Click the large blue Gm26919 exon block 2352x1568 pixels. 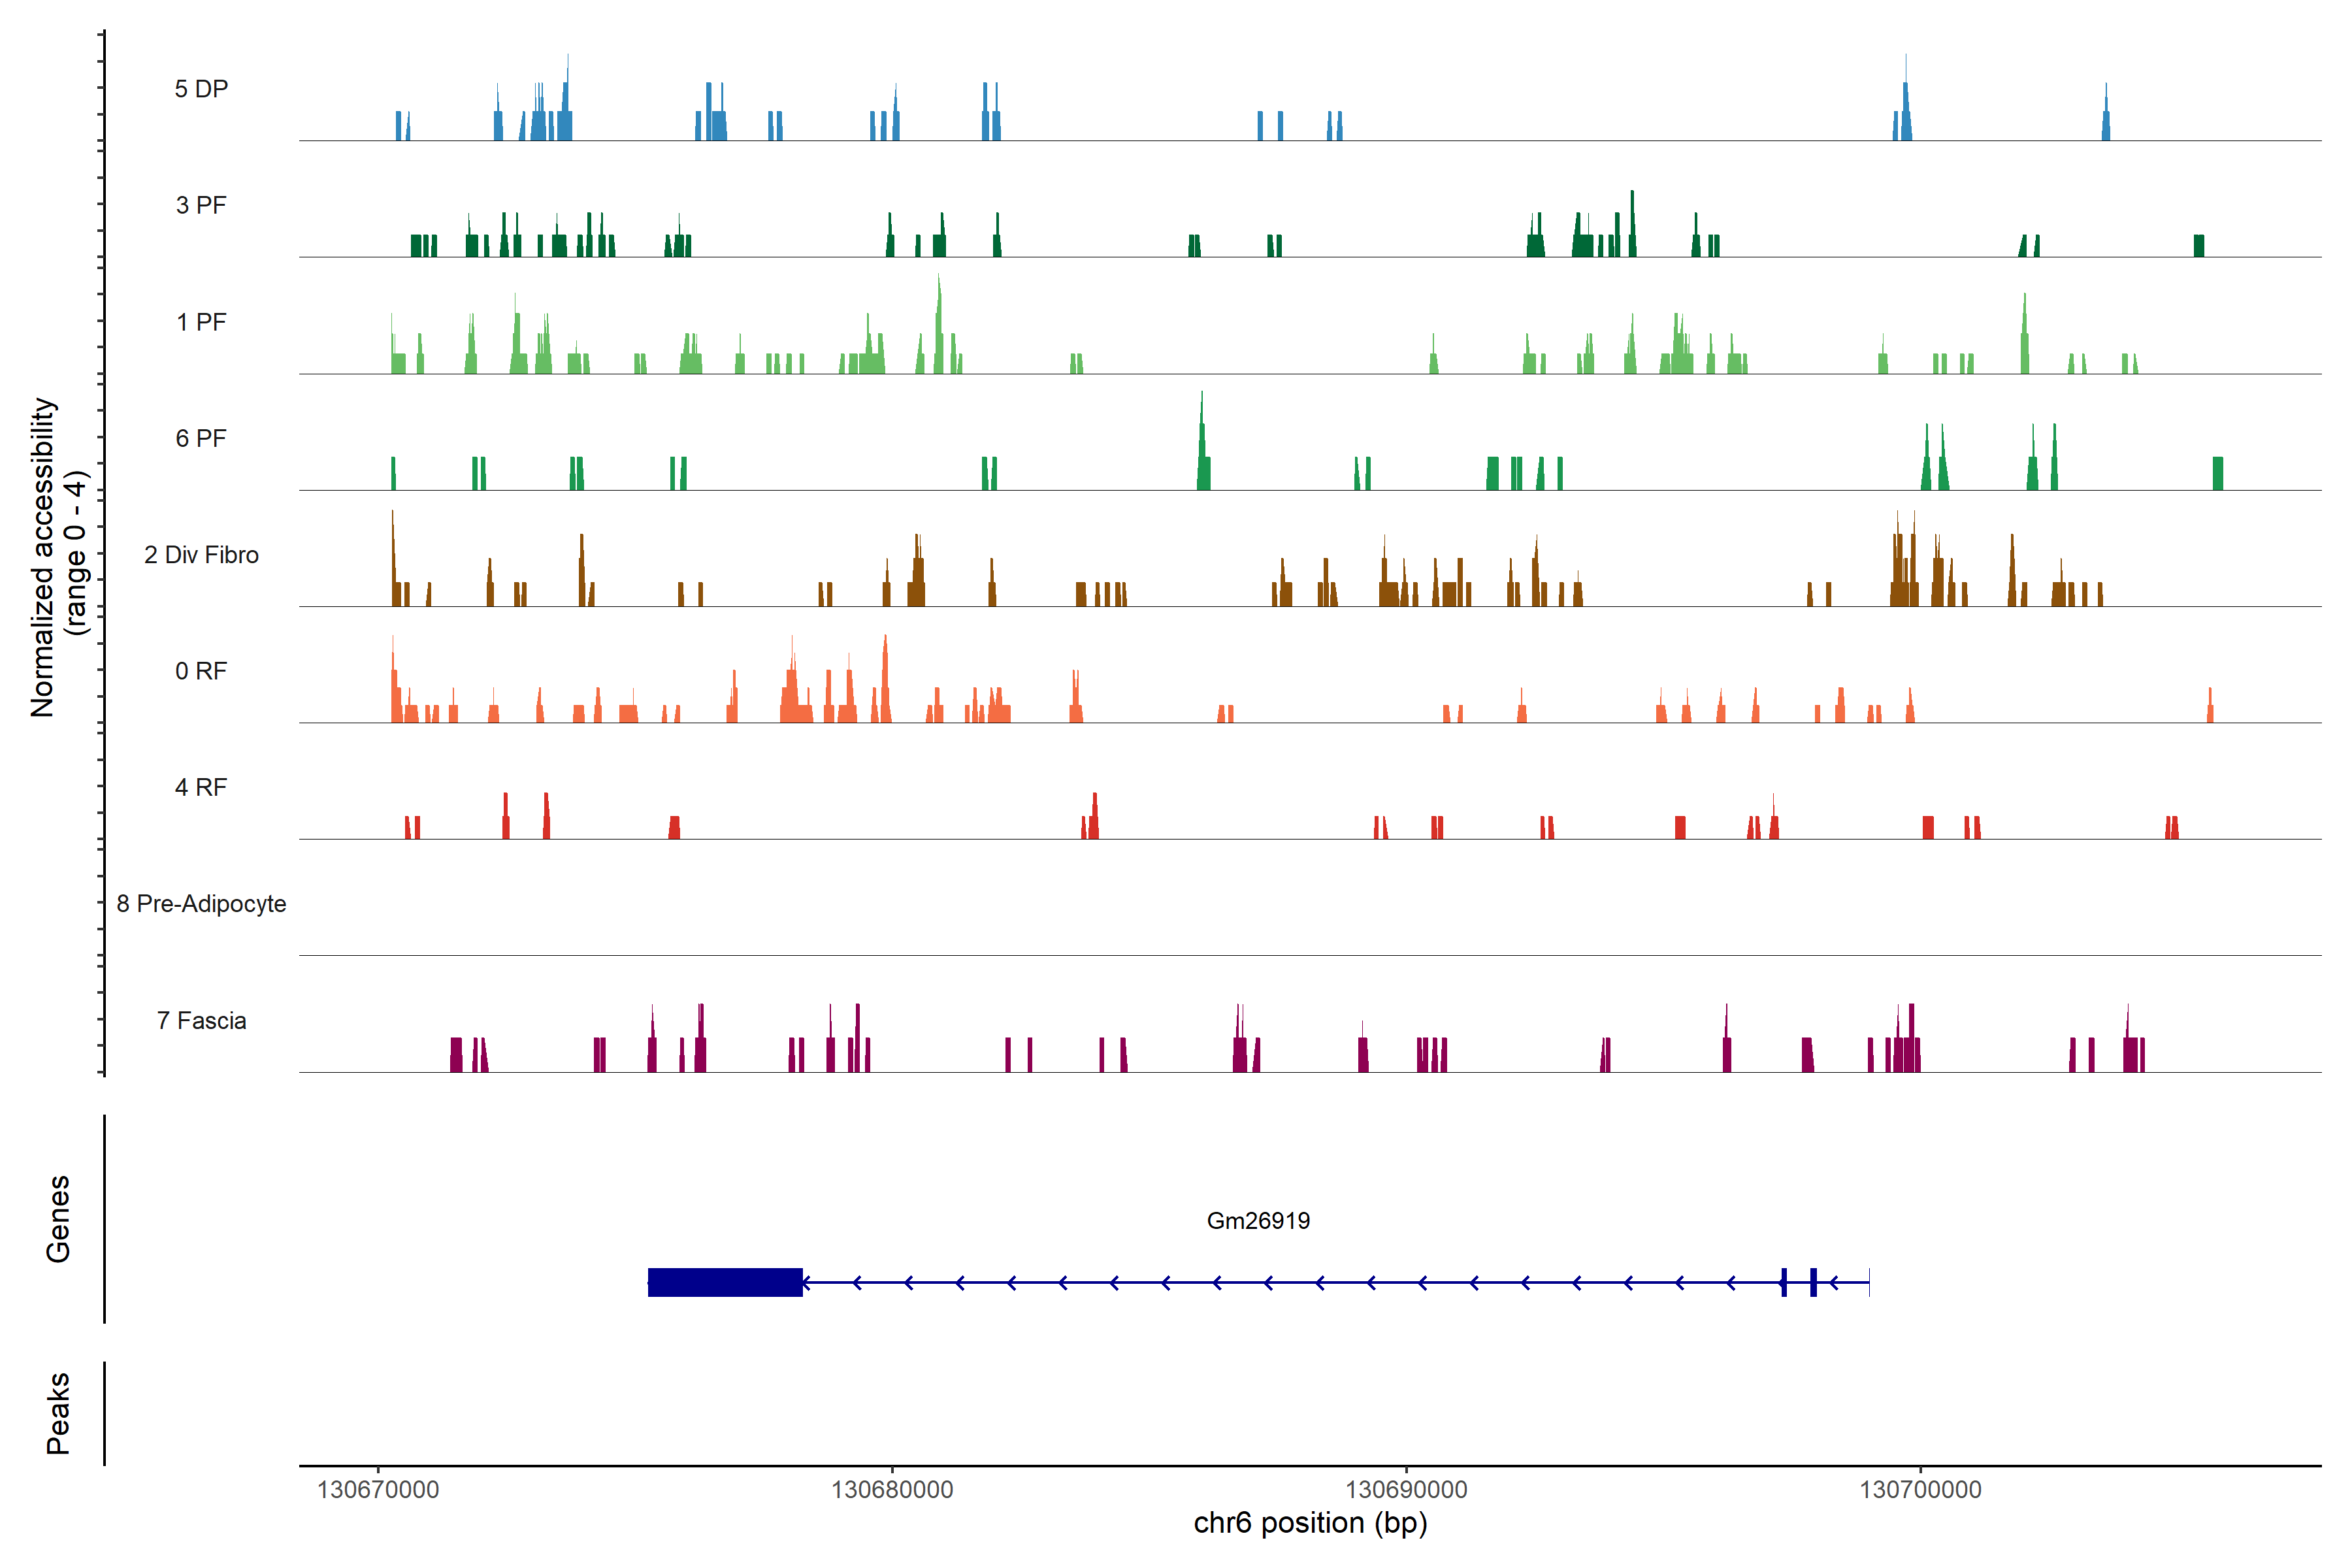[725, 1282]
